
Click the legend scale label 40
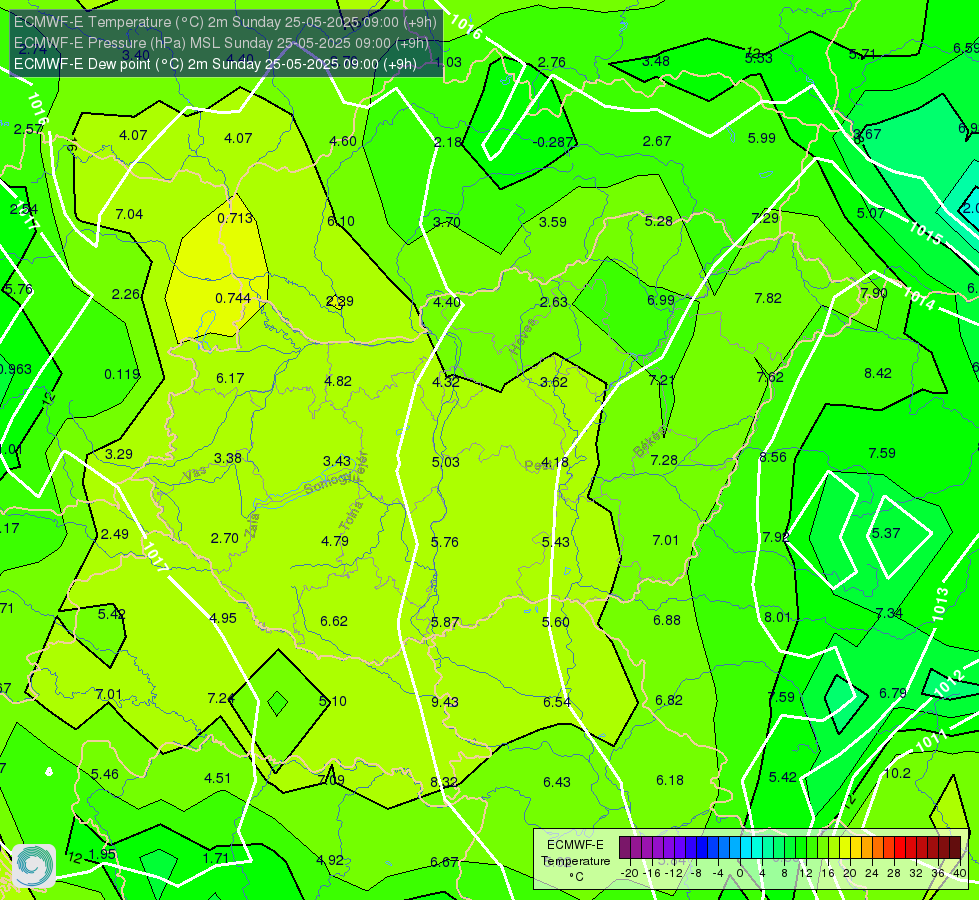(x=960, y=873)
